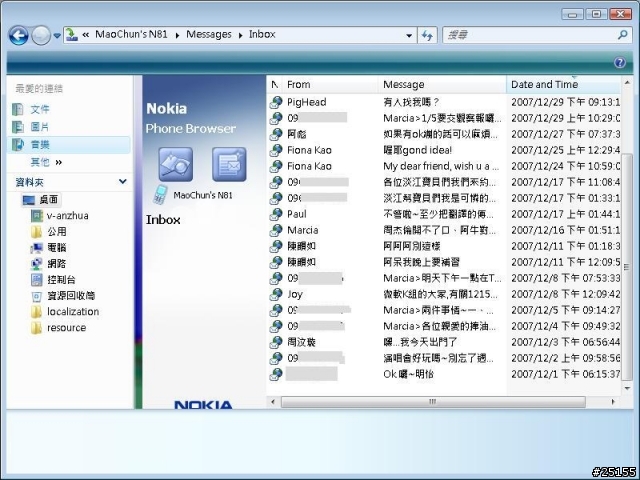
Task: Open the 圖片 favorite link
Action: pyautogui.click(x=40, y=127)
